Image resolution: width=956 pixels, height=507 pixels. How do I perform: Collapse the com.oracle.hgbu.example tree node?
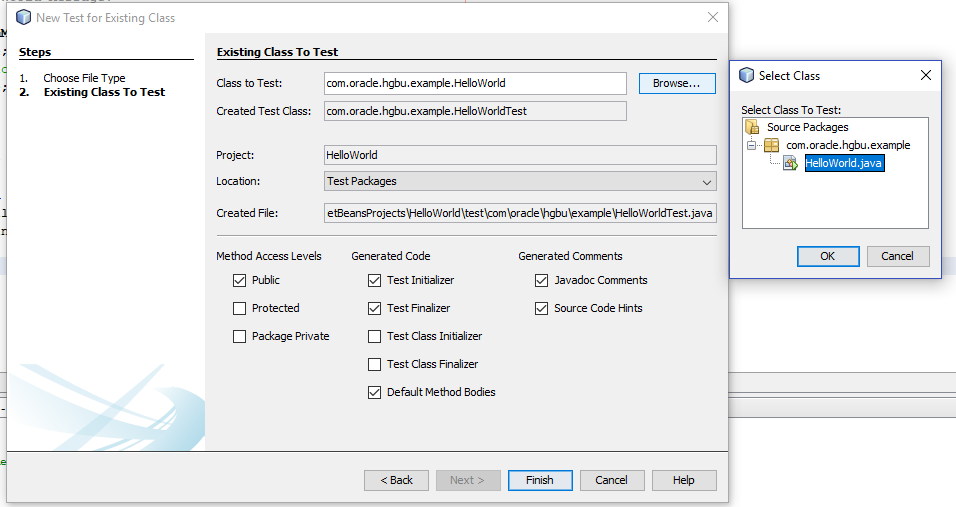click(752, 146)
